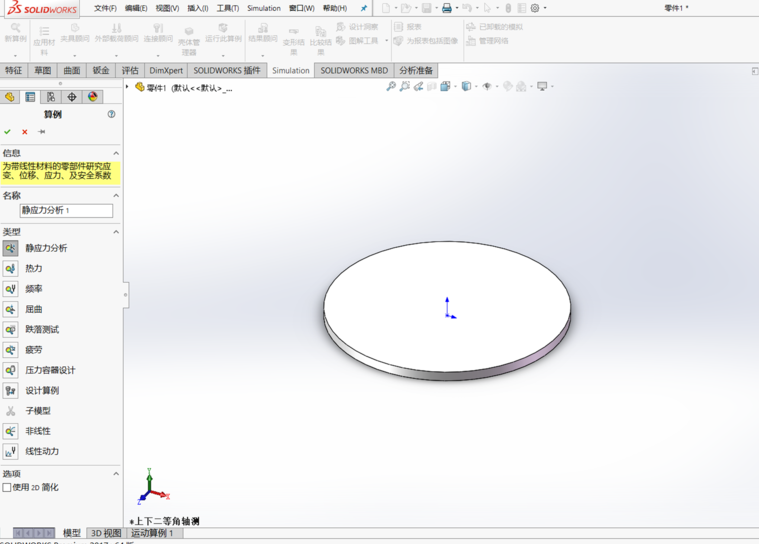Open the 工具(T) menu
759x544 pixels.
coord(228,8)
